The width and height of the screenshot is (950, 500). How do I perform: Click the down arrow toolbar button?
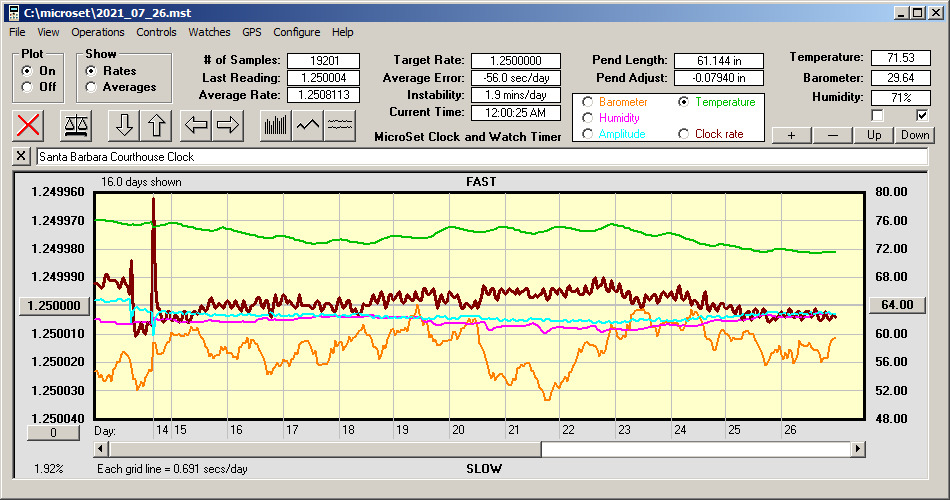(x=124, y=125)
